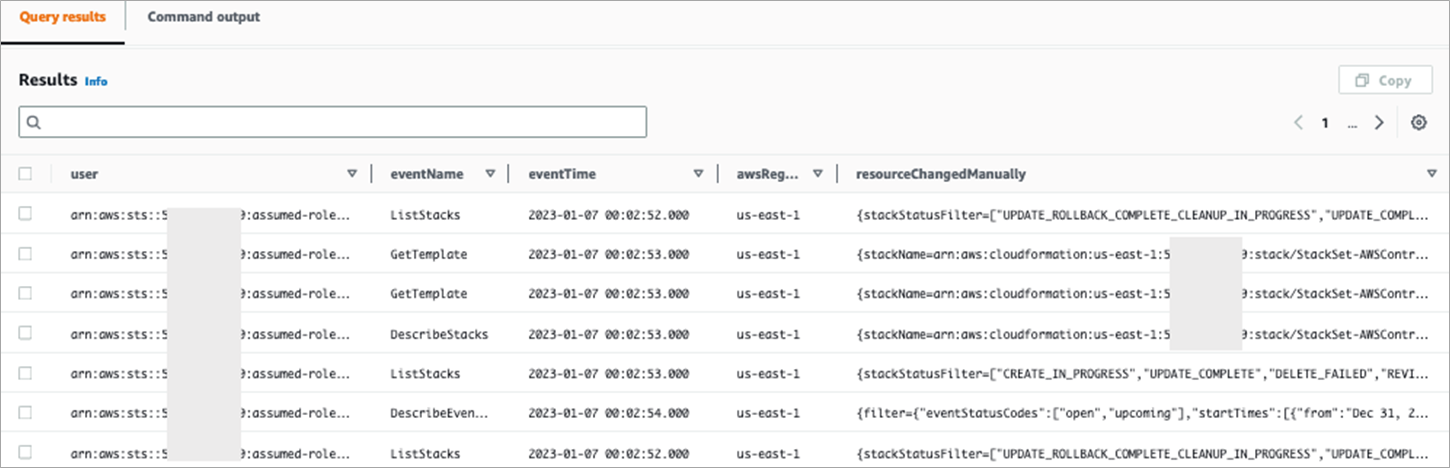Click the eventName column header
1450x468 pixels.
tap(427, 174)
